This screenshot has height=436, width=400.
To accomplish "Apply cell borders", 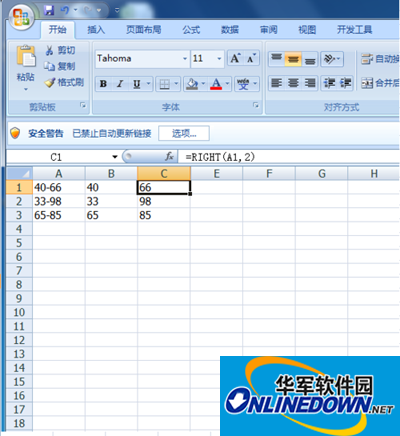I will click(x=164, y=84).
